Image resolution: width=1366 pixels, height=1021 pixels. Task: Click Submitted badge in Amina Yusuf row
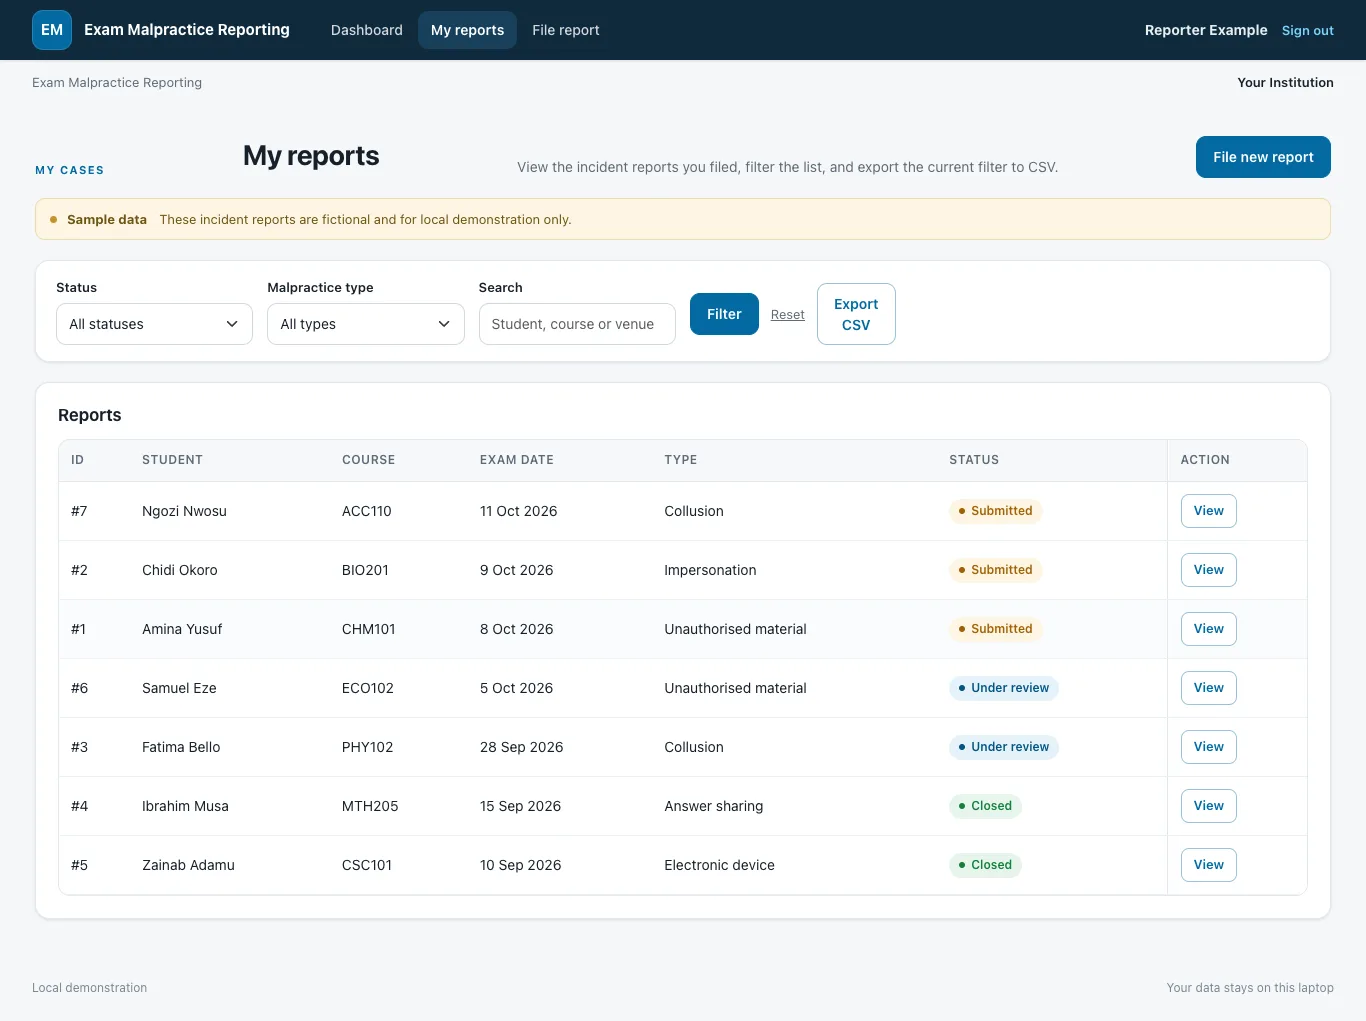click(x=995, y=629)
